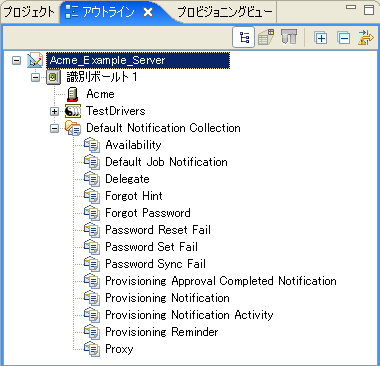The height and width of the screenshot is (366, 380).
Task: Click the Forgot Password template icon
Action: click(92, 213)
